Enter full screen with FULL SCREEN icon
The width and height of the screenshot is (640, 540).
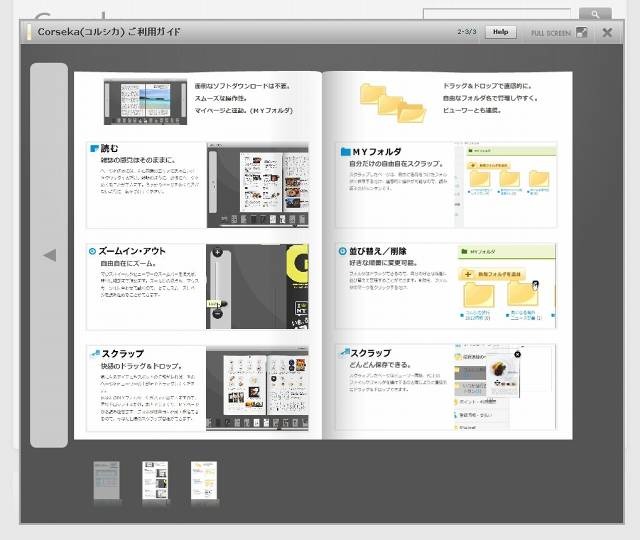coord(582,32)
